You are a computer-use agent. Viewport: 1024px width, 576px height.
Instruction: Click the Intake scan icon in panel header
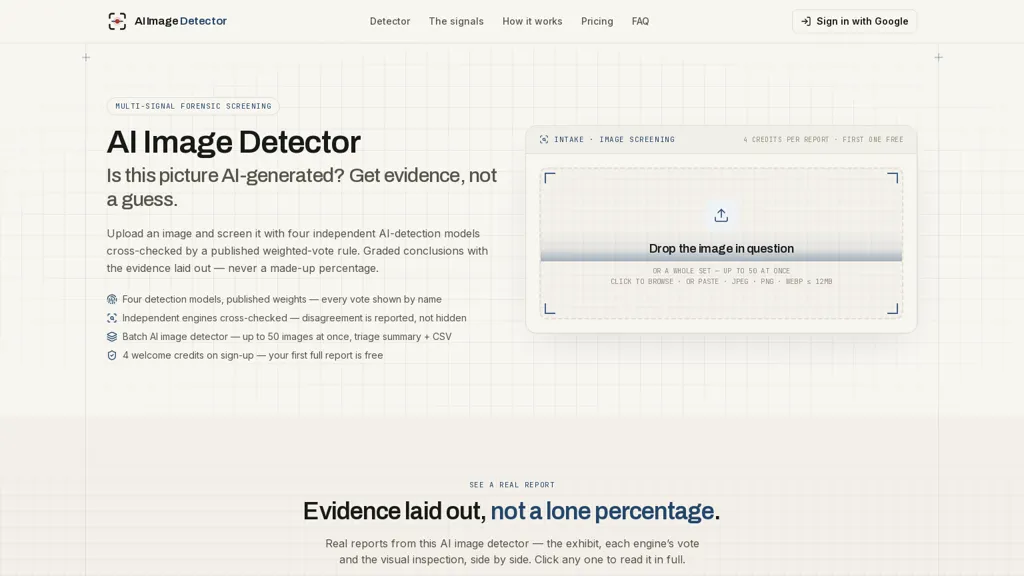point(544,139)
